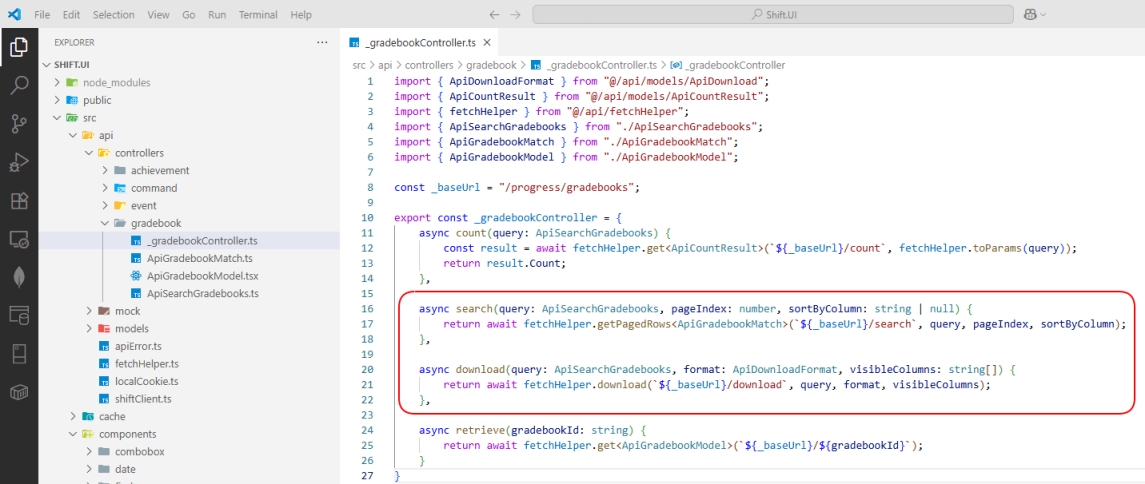Expand the cache folder
Viewport: 1145px width, 484px height.
pyautogui.click(x=73, y=416)
